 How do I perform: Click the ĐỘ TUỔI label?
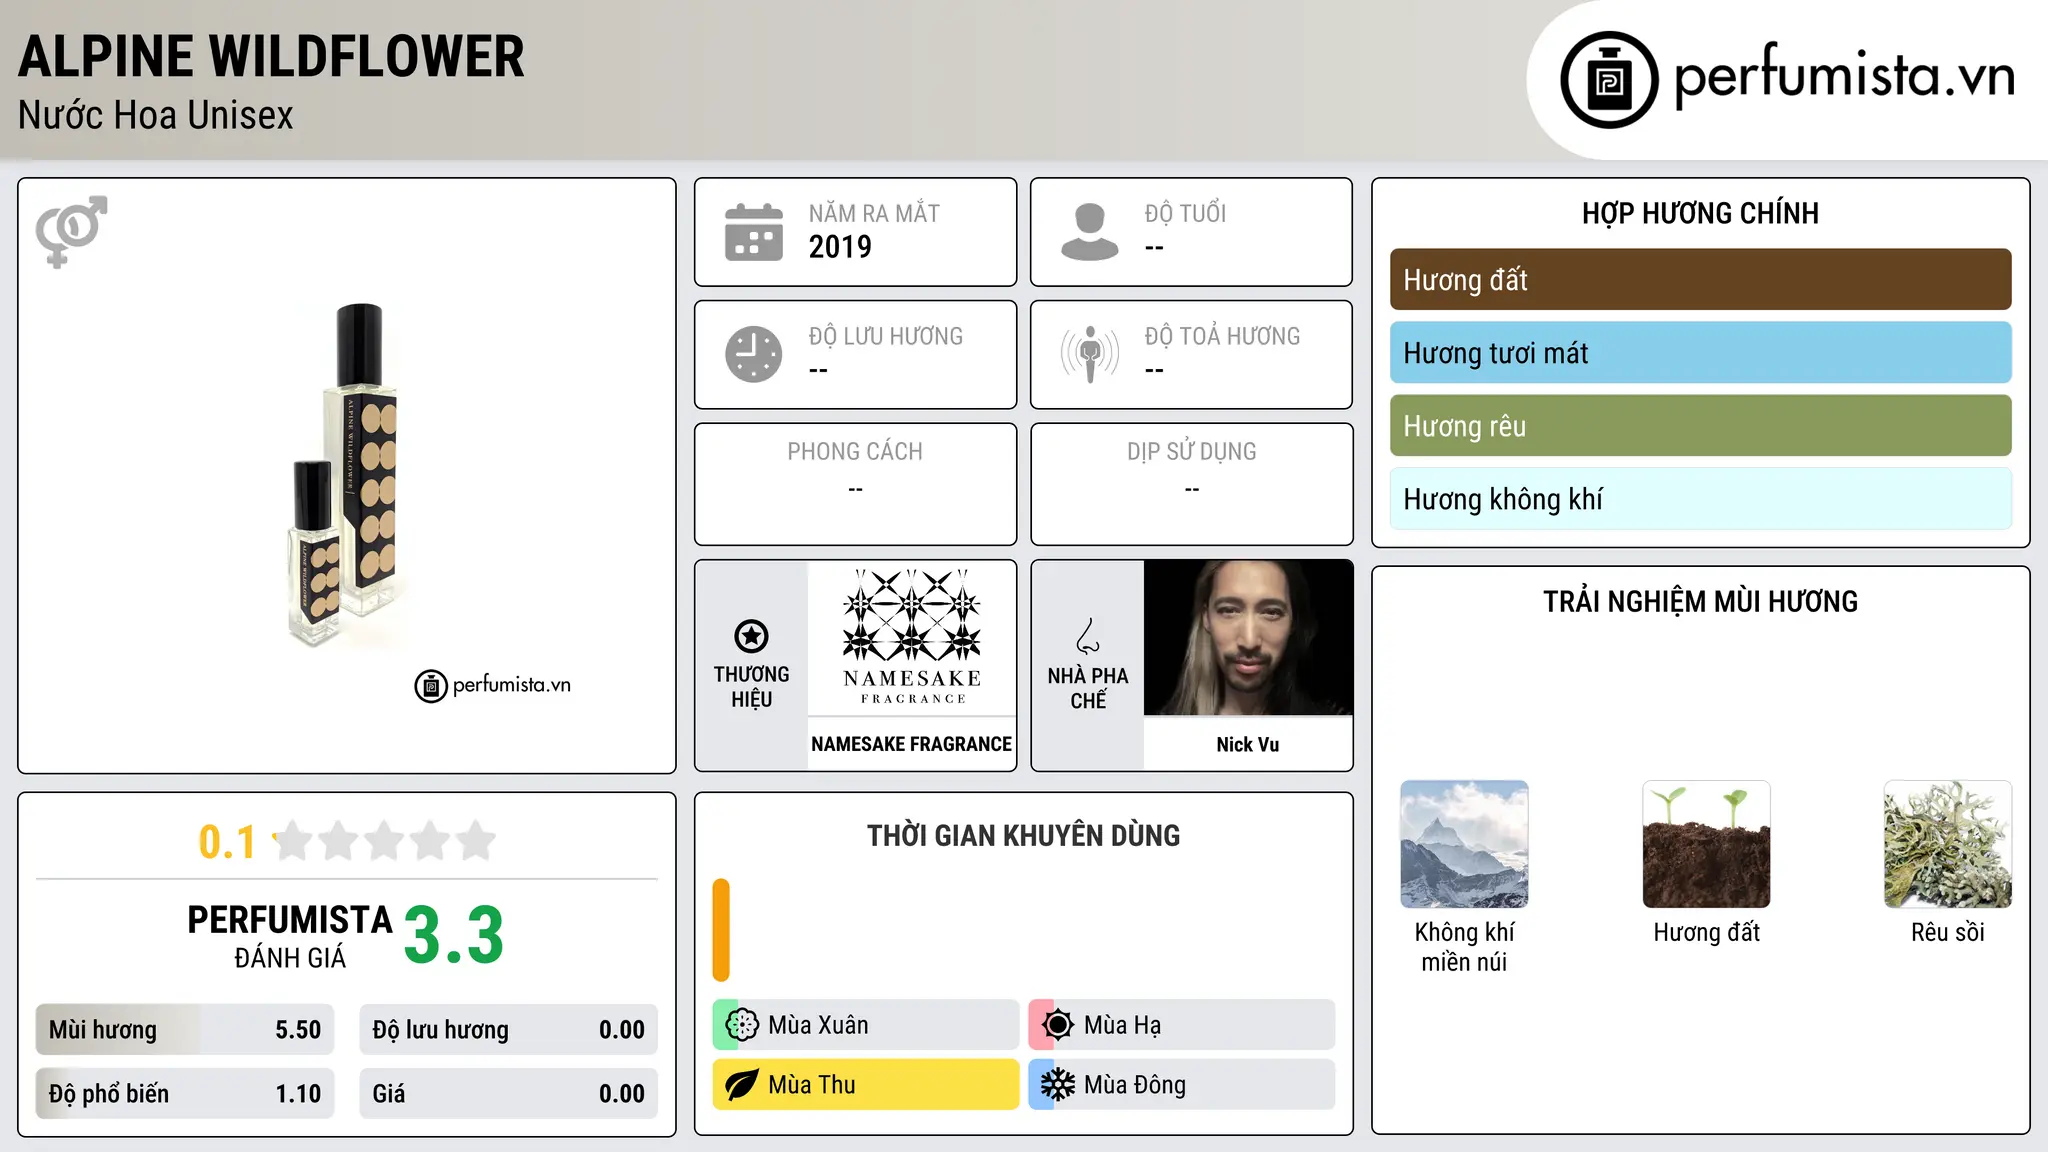click(1185, 213)
